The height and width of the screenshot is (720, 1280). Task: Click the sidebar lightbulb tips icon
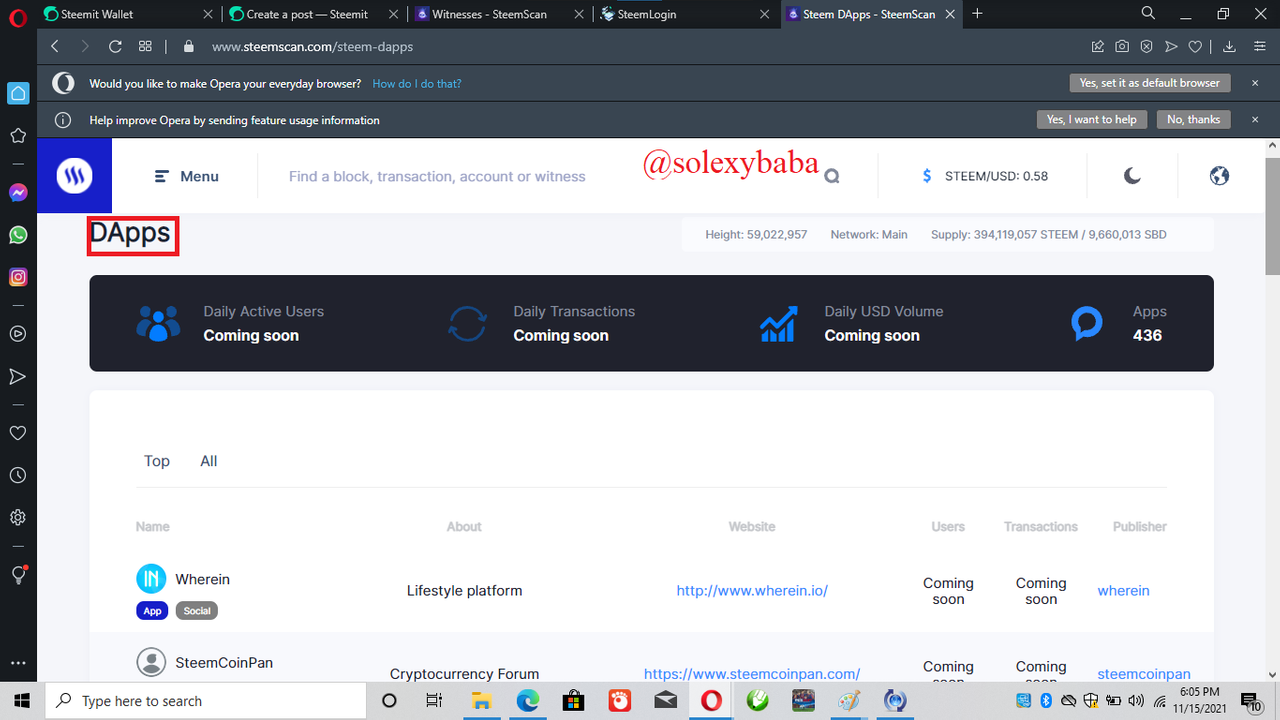18,575
